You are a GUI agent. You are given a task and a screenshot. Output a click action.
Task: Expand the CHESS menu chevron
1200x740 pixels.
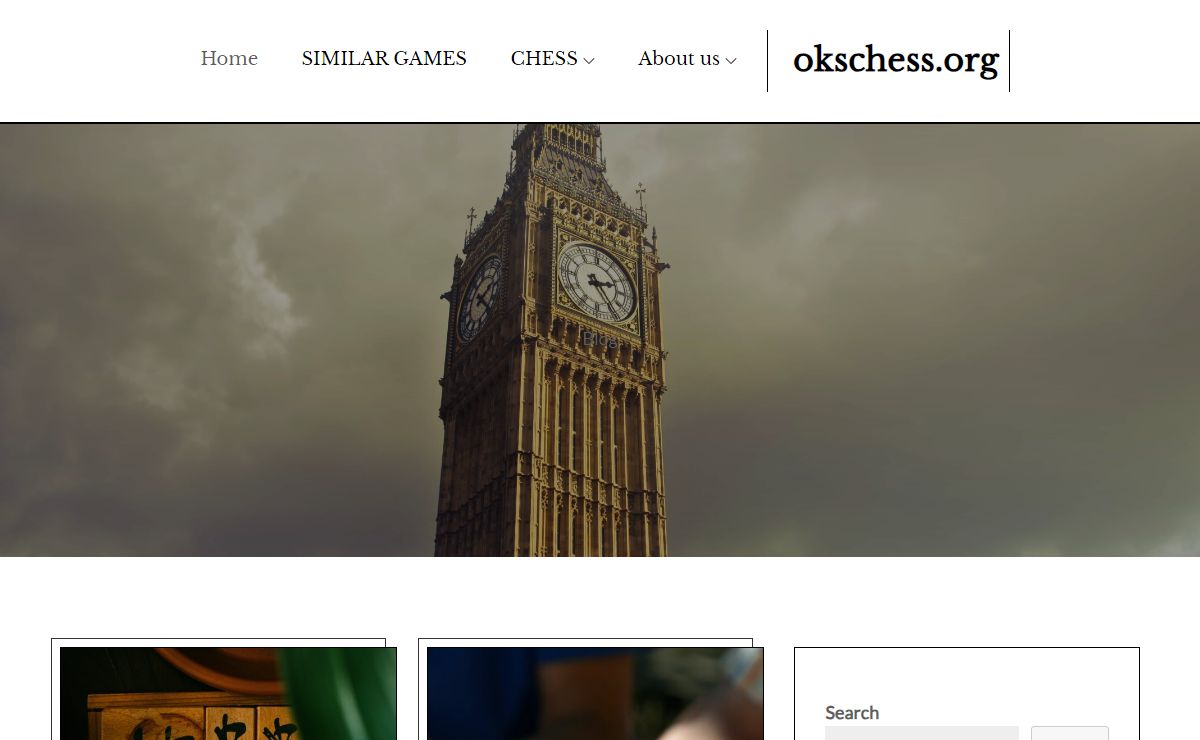point(589,60)
